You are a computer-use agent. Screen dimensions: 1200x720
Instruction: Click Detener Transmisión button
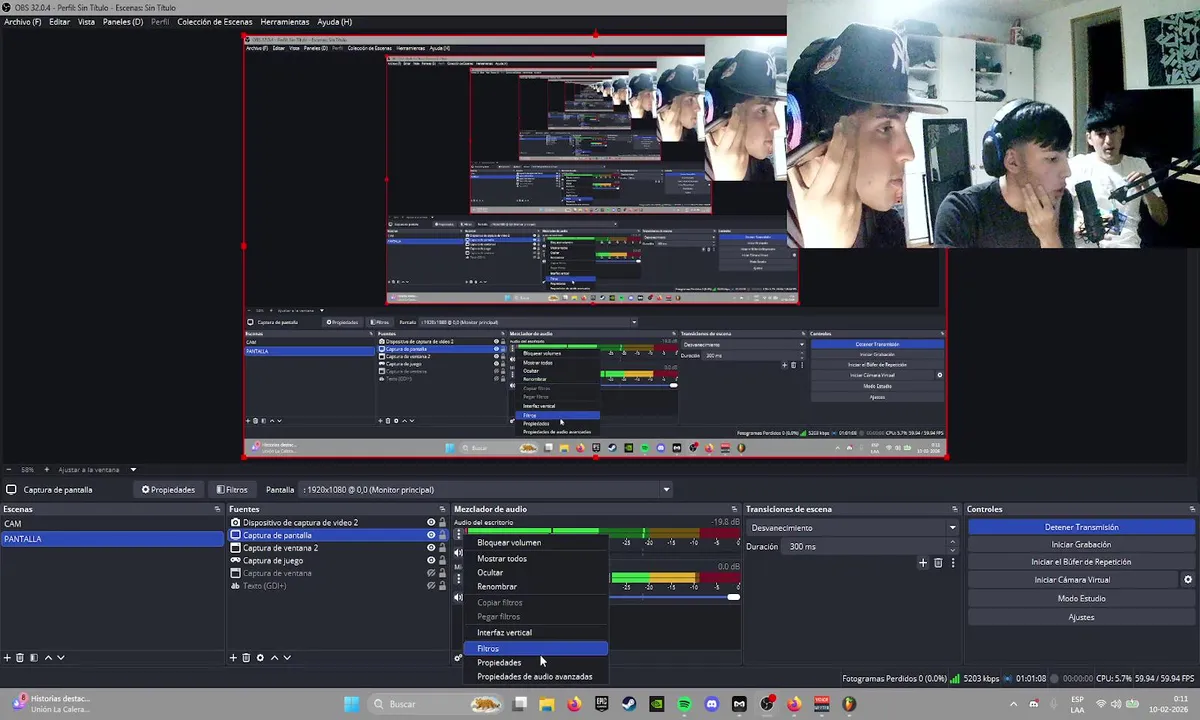(x=1081, y=527)
